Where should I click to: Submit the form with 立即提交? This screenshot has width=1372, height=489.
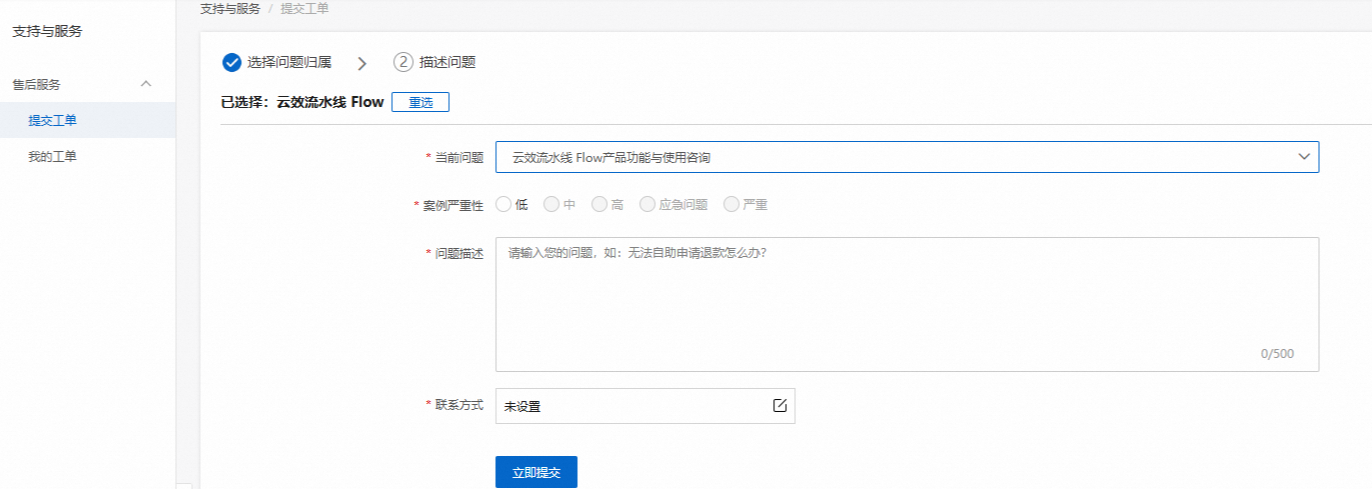(x=536, y=472)
